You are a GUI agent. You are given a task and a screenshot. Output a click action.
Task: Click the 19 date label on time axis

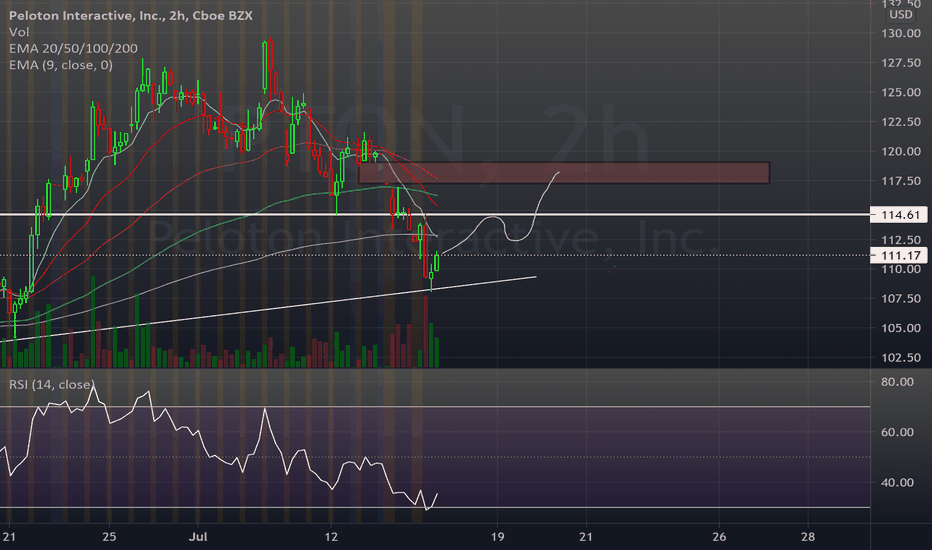[497, 537]
